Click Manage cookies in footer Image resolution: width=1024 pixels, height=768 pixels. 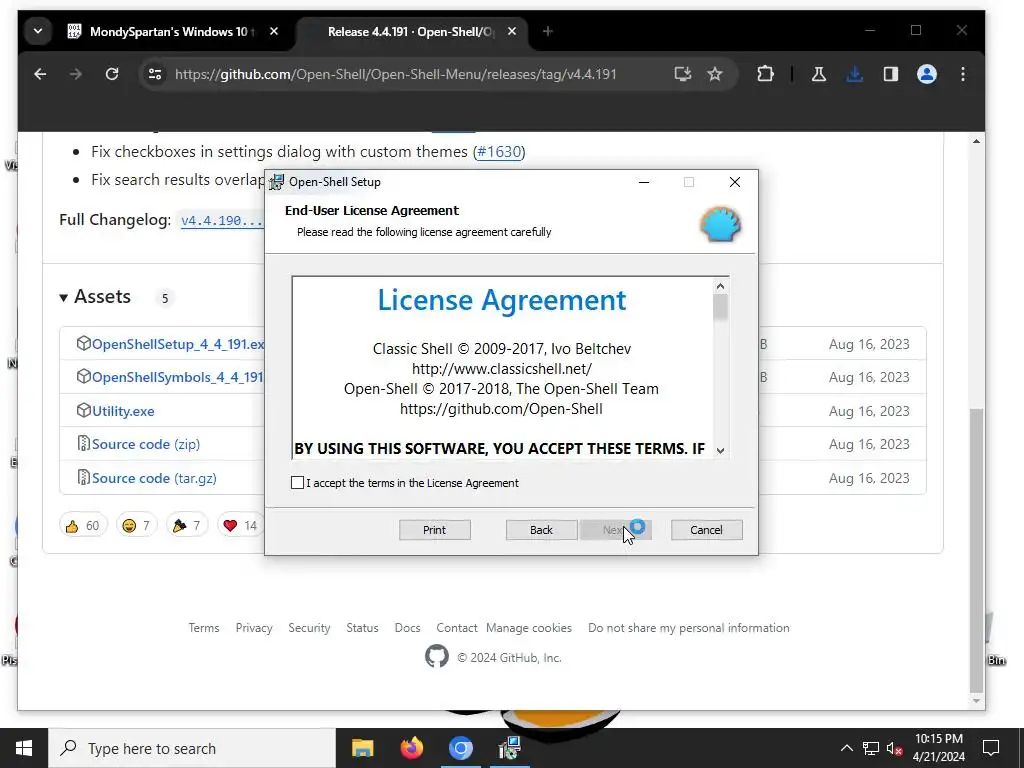coord(529,628)
